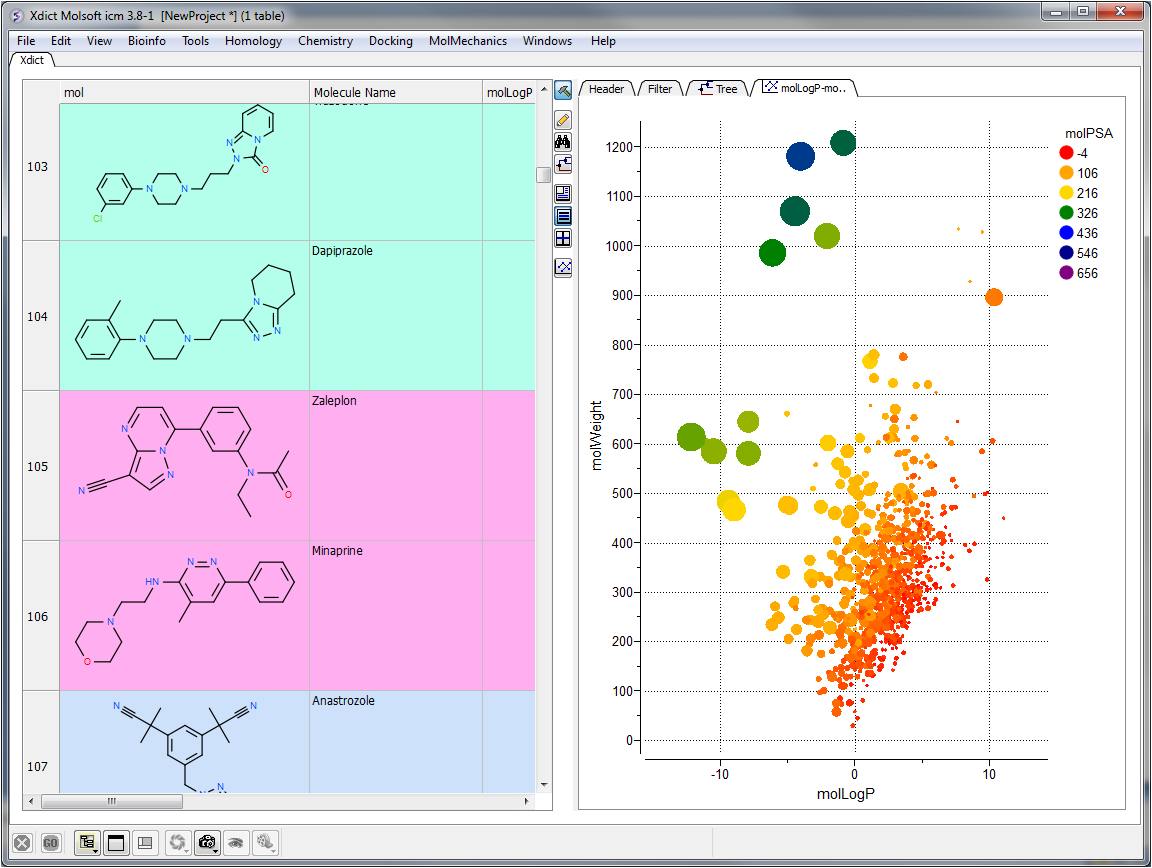Click the GO button icon
The width and height of the screenshot is (1152, 868).
50,843
